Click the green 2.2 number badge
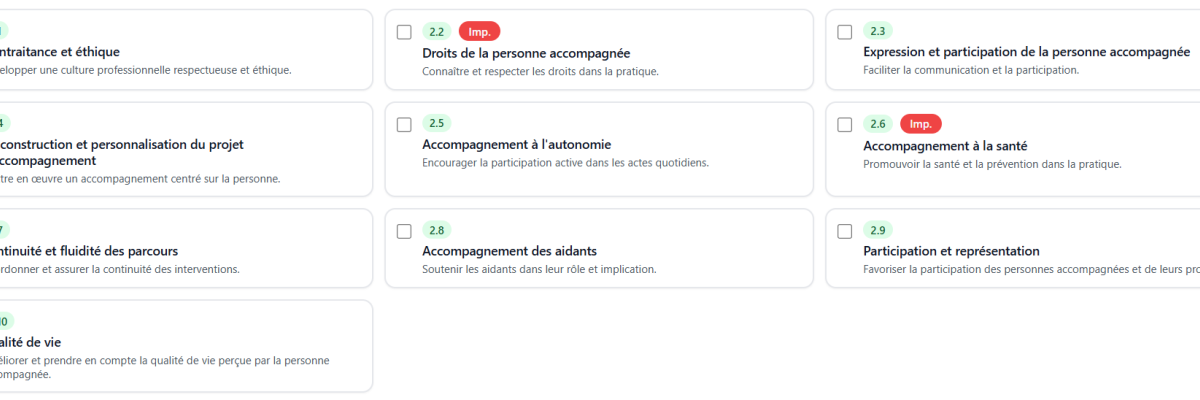Image resolution: width=1200 pixels, height=400 pixels. click(x=437, y=32)
